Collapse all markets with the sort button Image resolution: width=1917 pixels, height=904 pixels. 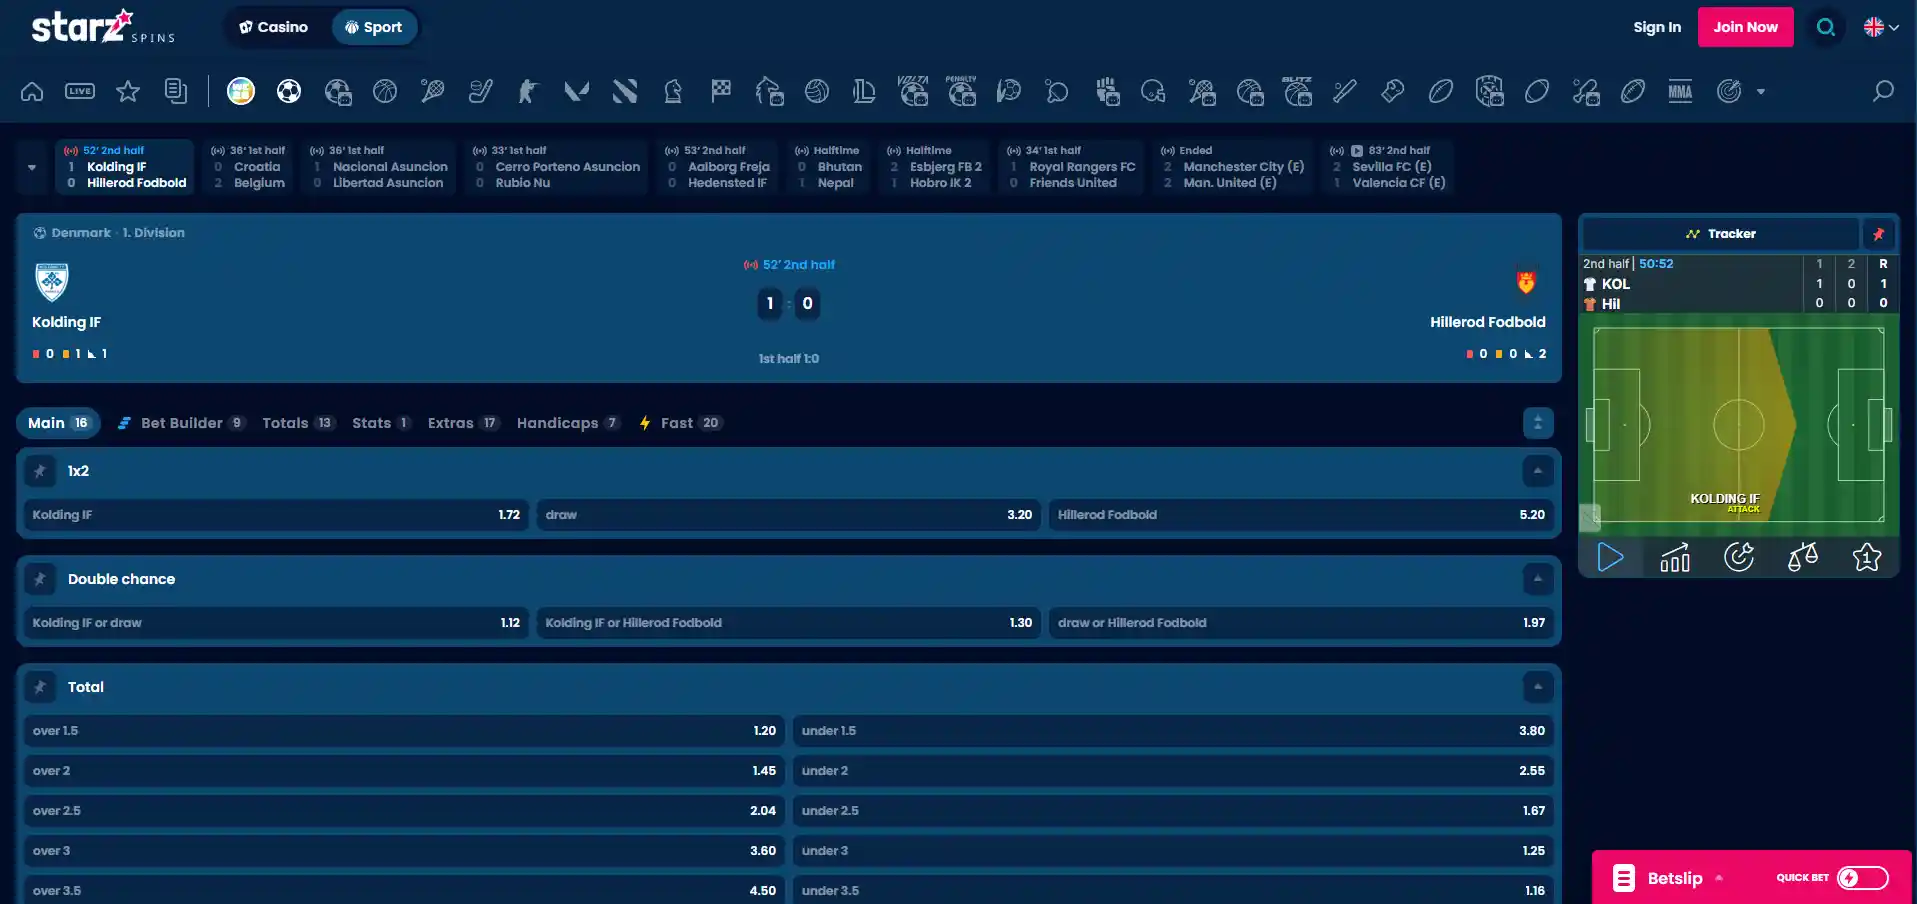pos(1538,423)
